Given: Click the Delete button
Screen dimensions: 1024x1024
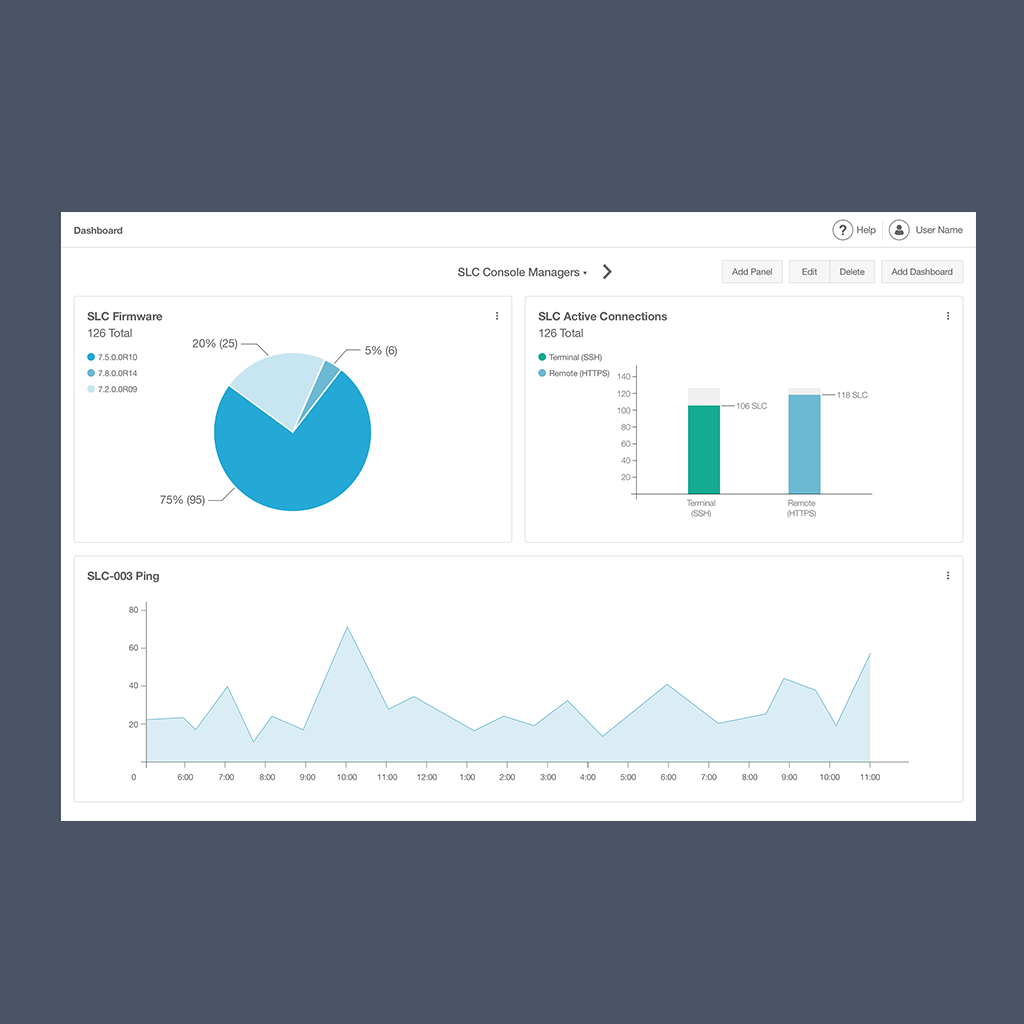Looking at the screenshot, I should tap(852, 272).
